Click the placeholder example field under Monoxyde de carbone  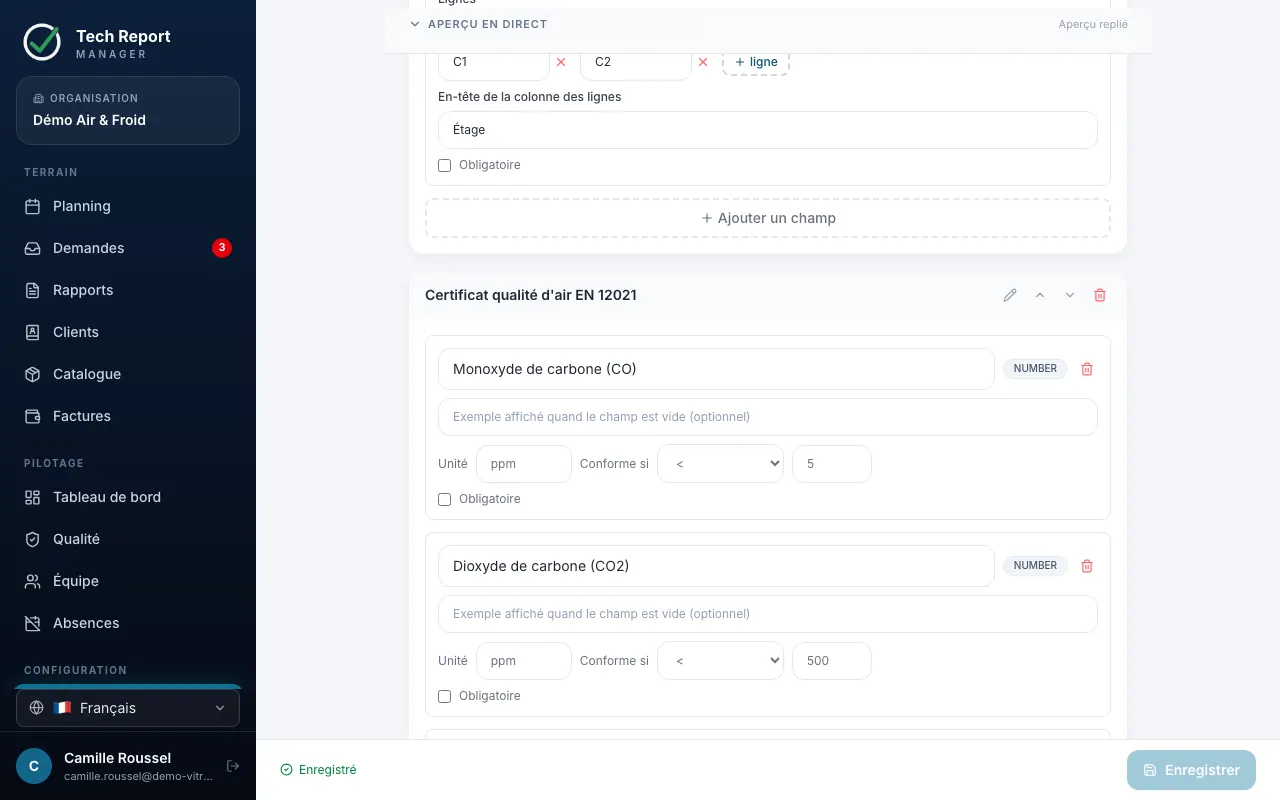(x=768, y=417)
